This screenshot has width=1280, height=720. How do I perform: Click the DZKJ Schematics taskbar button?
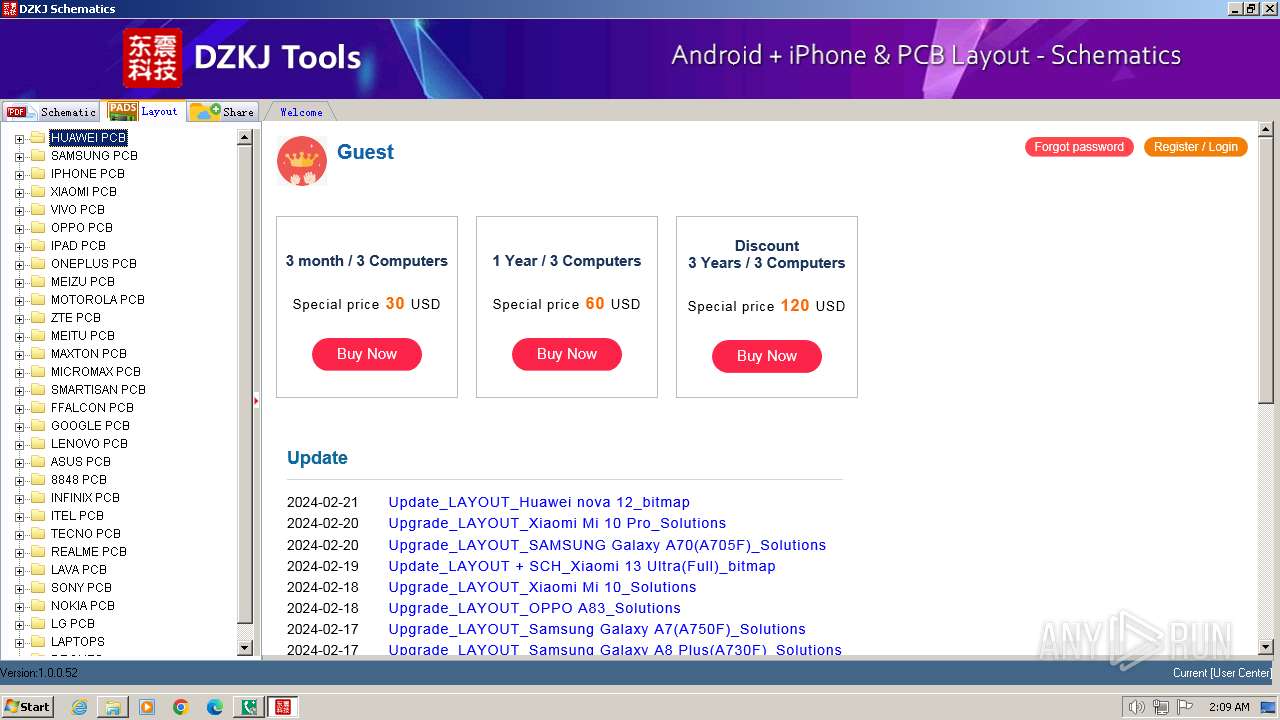click(283, 707)
